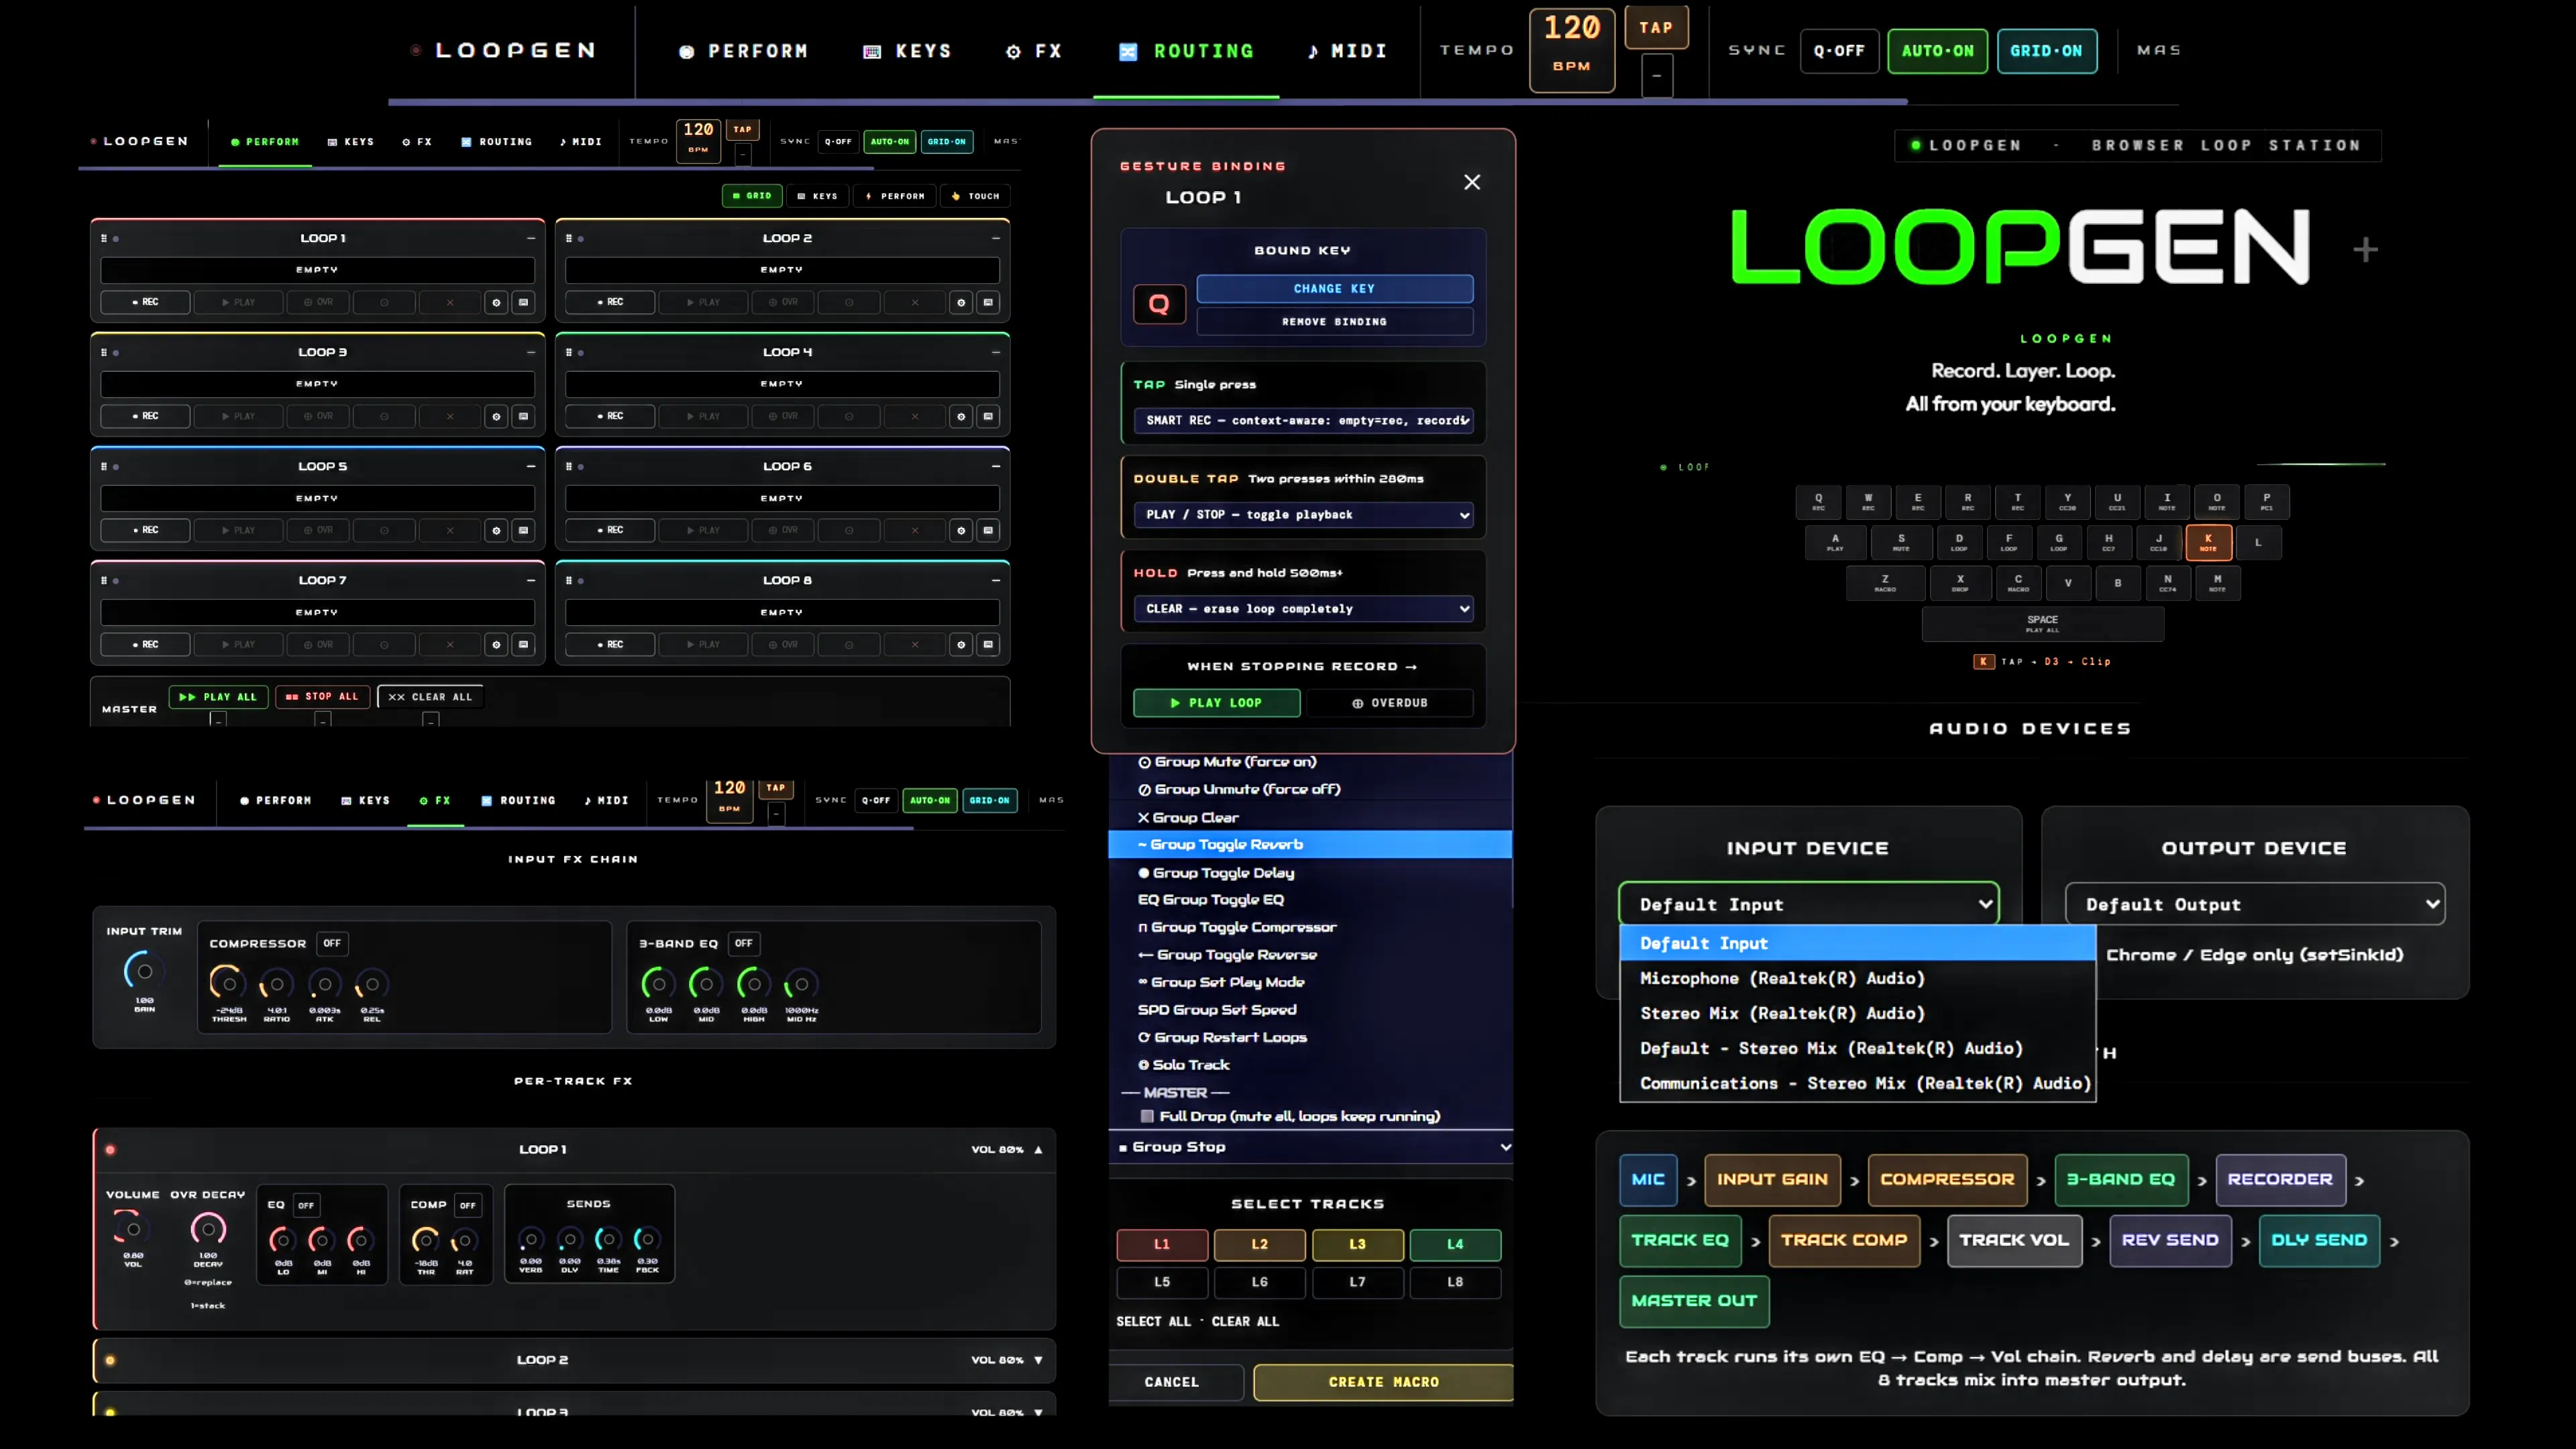Click CANCEL in macro dialog
The image size is (2576, 1449).
click(x=1171, y=1382)
